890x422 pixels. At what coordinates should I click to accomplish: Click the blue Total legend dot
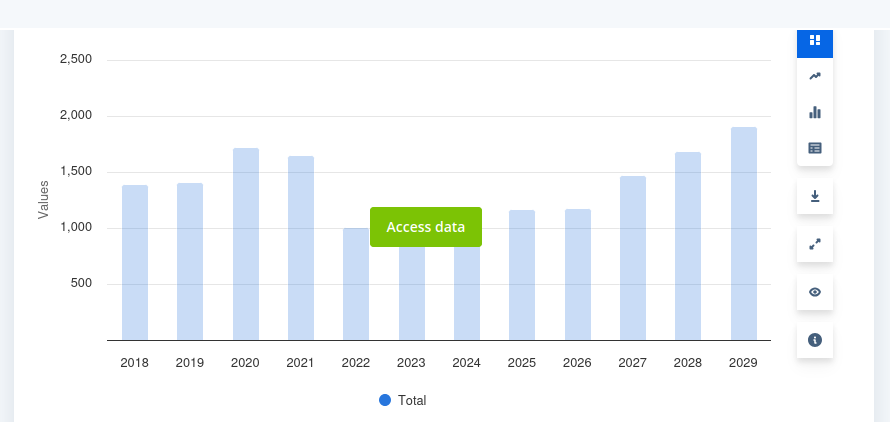pyautogui.click(x=385, y=400)
